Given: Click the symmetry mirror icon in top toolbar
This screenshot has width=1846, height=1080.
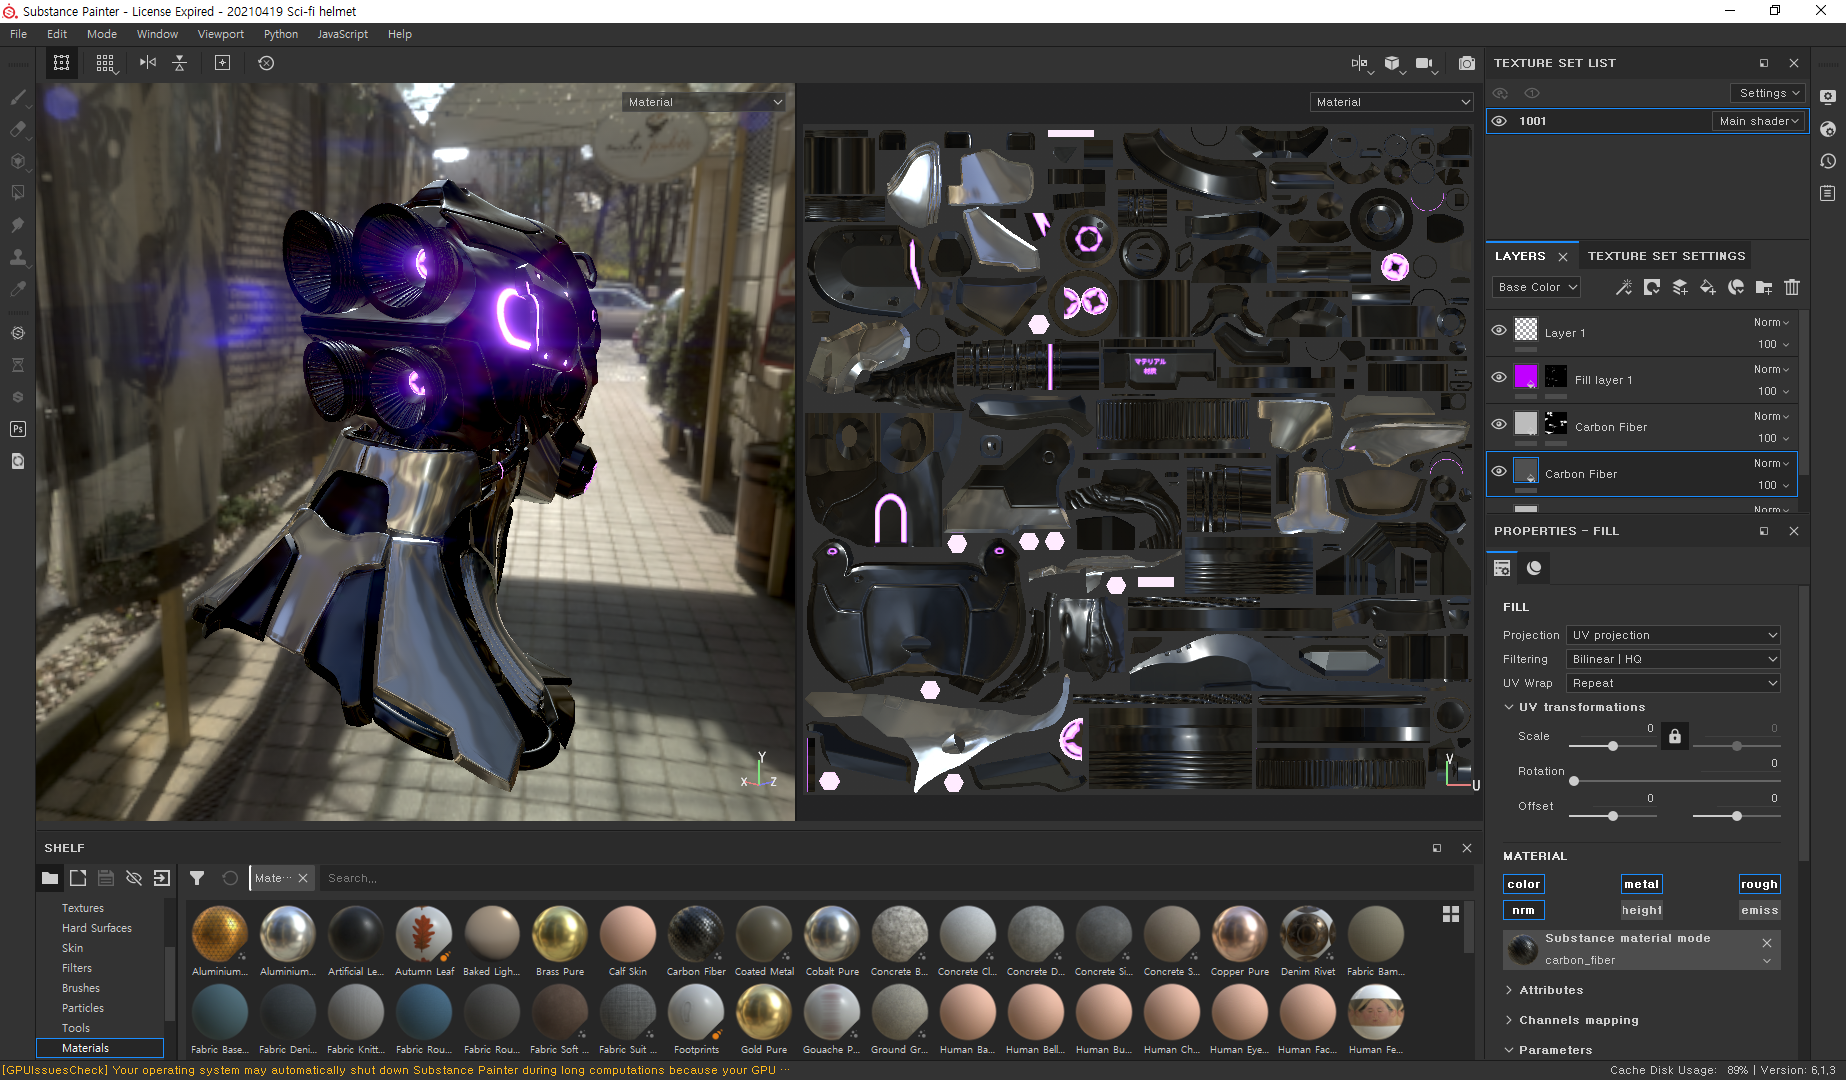Looking at the screenshot, I should (148, 63).
